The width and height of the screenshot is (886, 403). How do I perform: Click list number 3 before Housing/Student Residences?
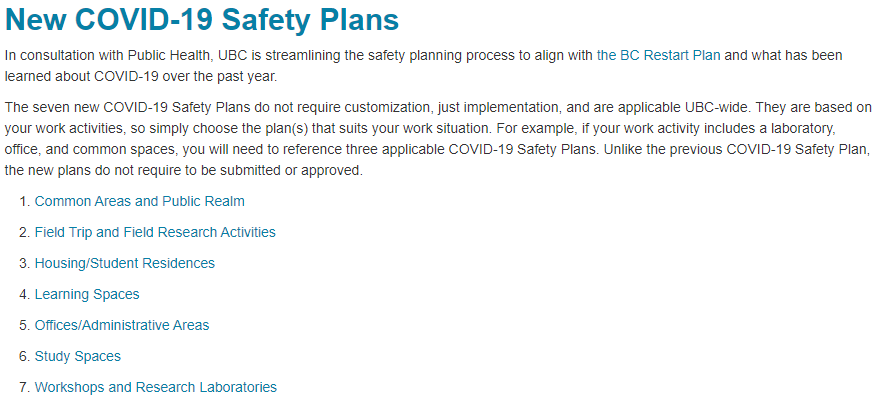[24, 263]
